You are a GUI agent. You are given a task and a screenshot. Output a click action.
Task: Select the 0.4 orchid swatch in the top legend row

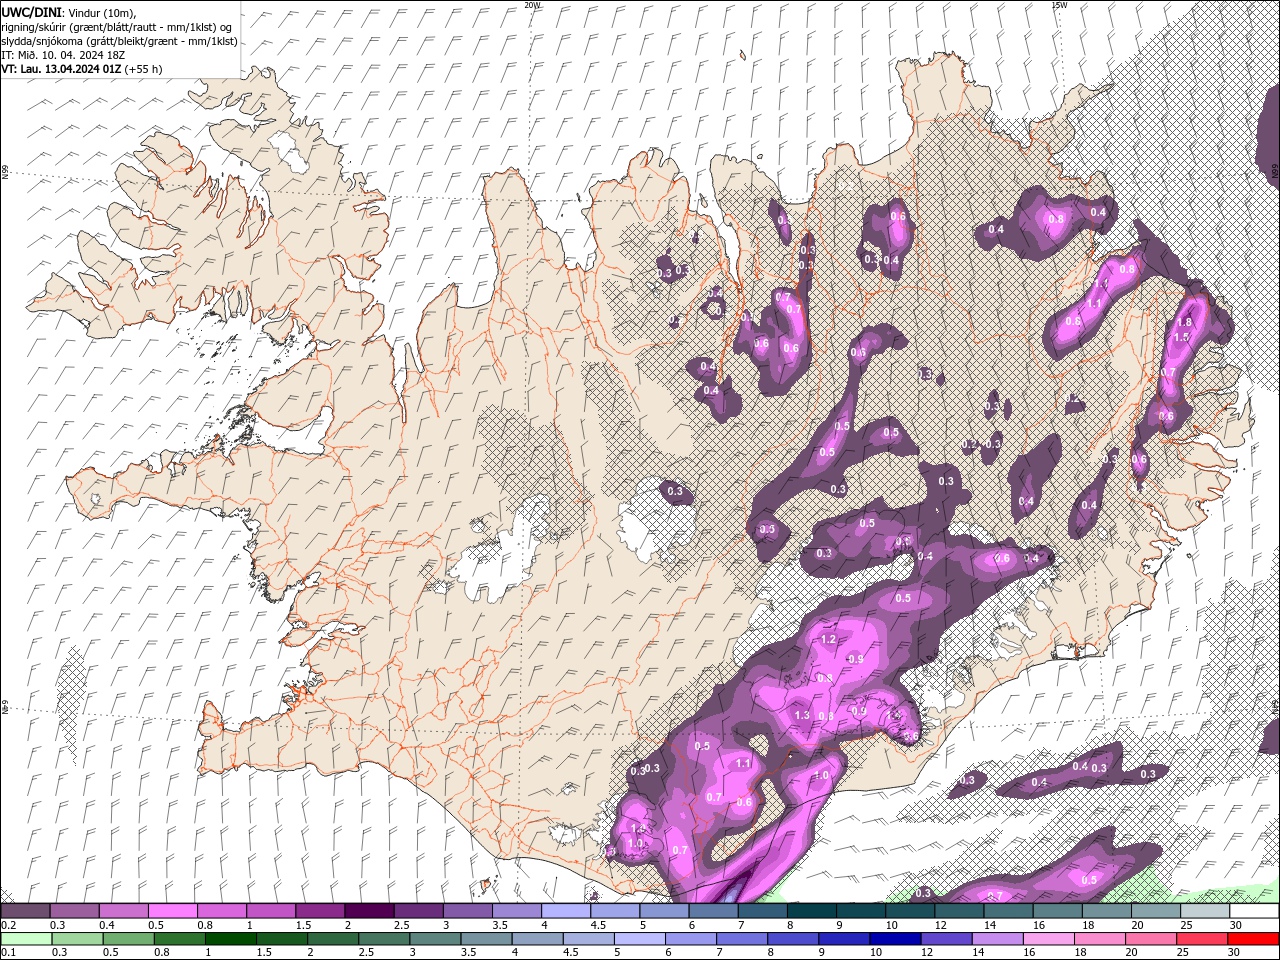click(123, 911)
